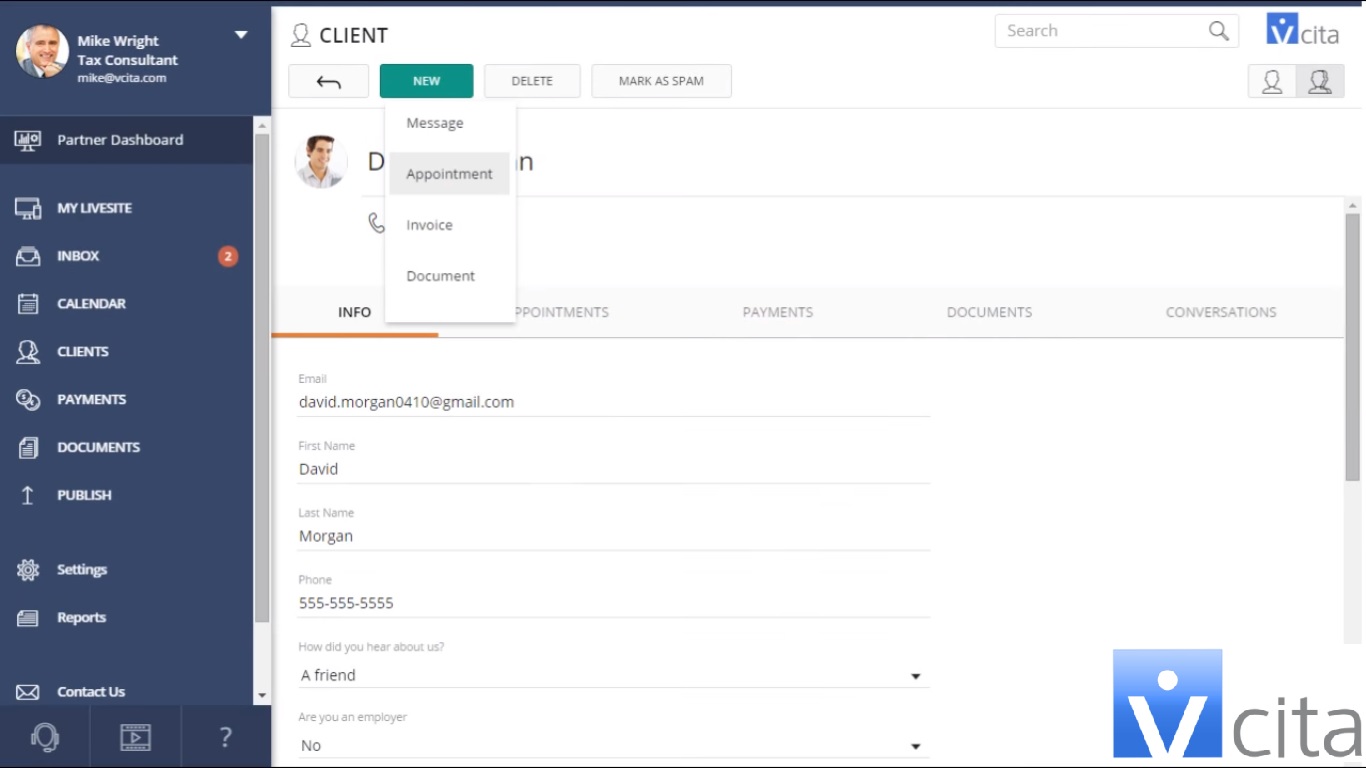Open Inbox in the sidebar
This screenshot has height=768, width=1366.
point(78,256)
